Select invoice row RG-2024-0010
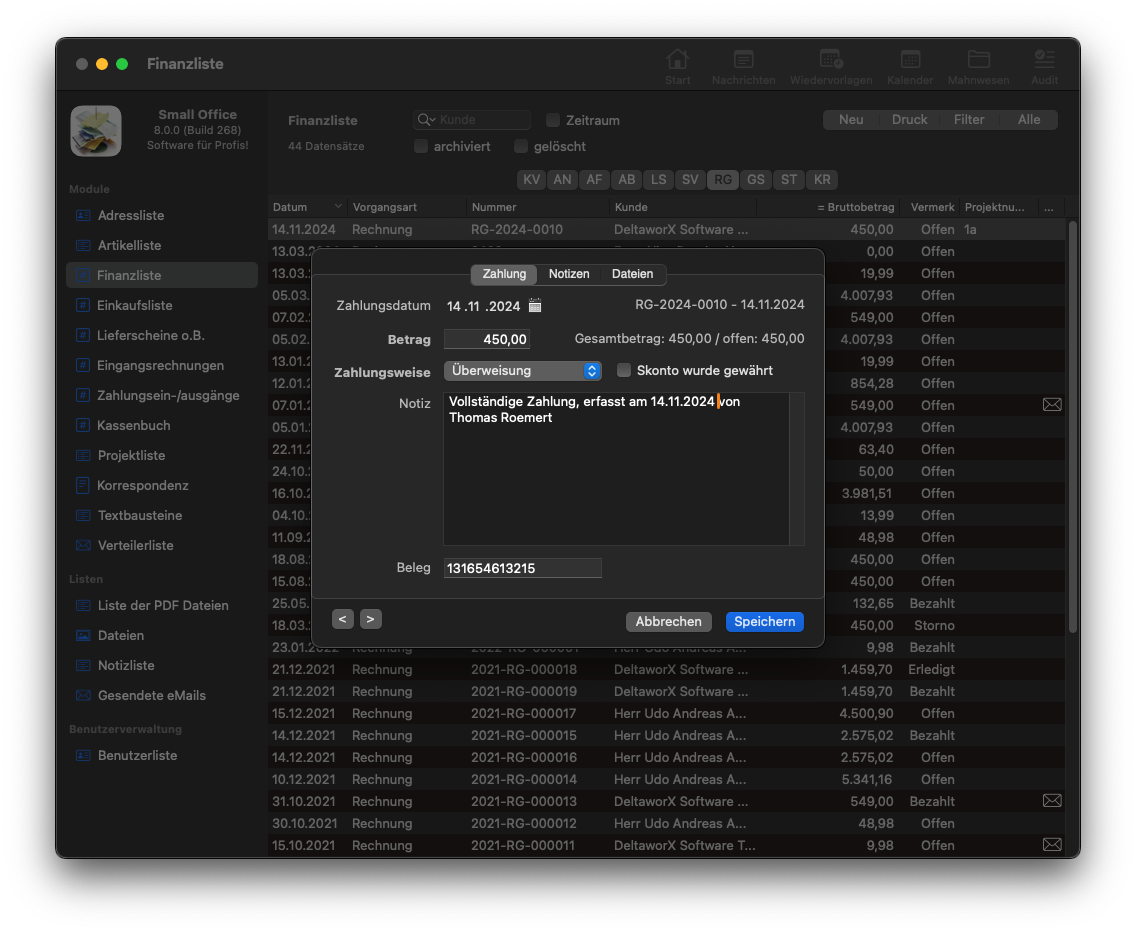 coord(667,230)
